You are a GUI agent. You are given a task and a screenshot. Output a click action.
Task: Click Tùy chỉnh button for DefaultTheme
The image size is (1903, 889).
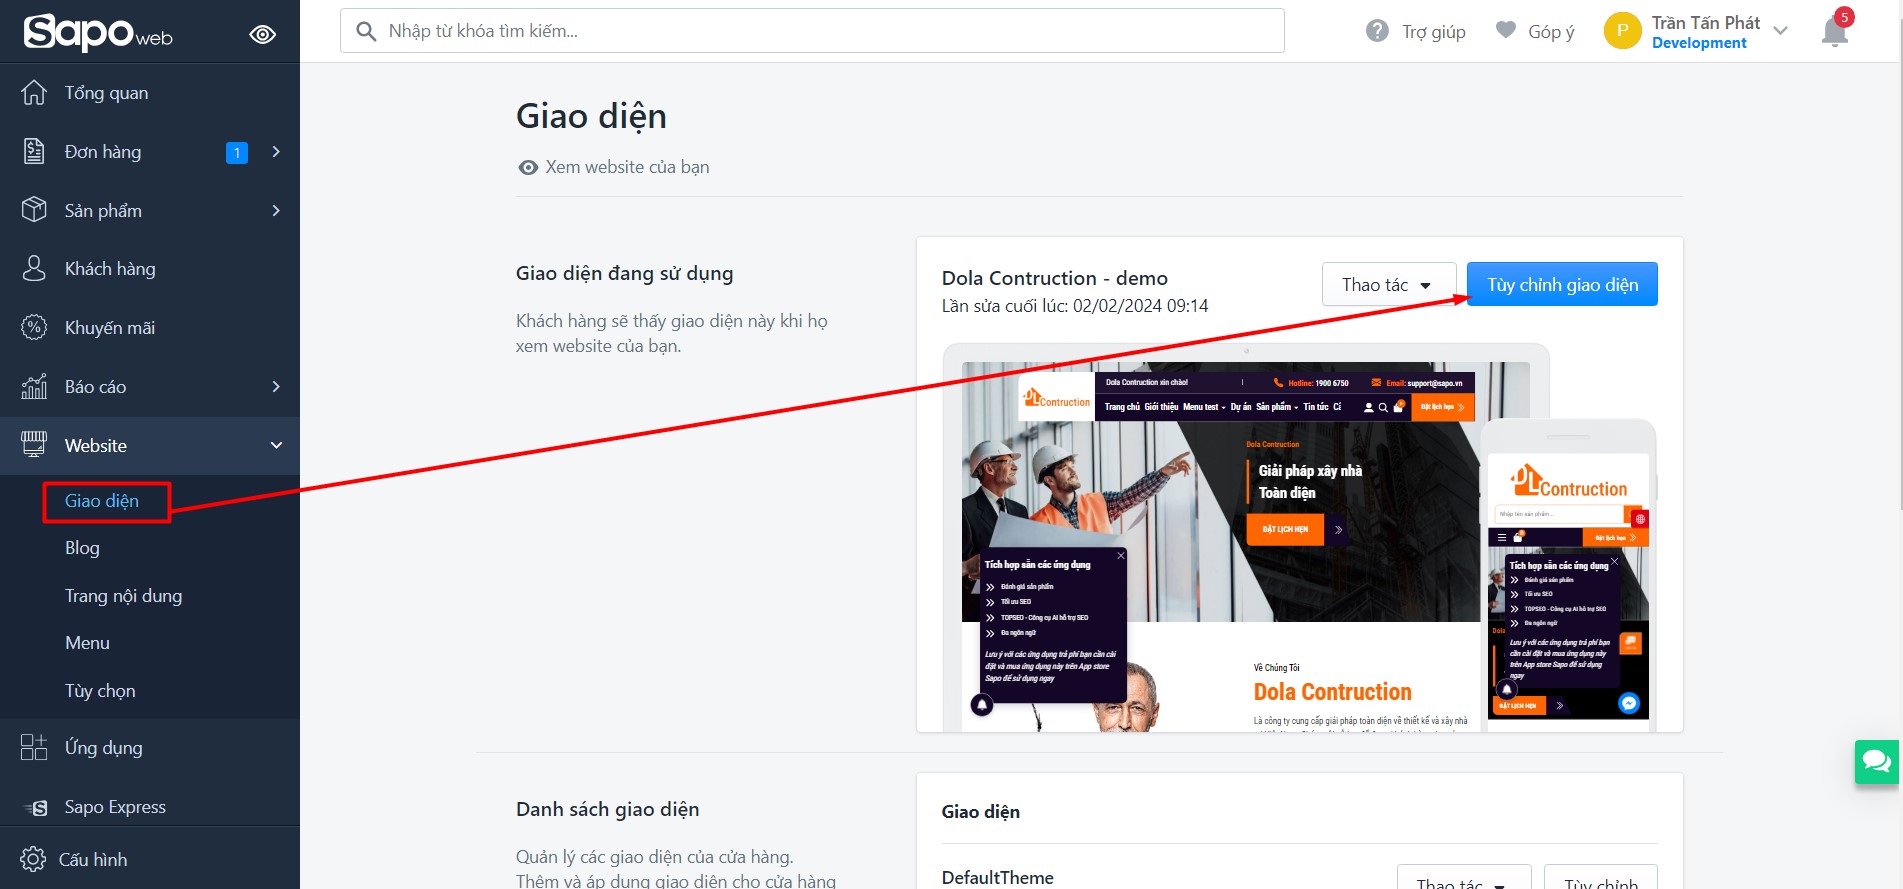1600,878
